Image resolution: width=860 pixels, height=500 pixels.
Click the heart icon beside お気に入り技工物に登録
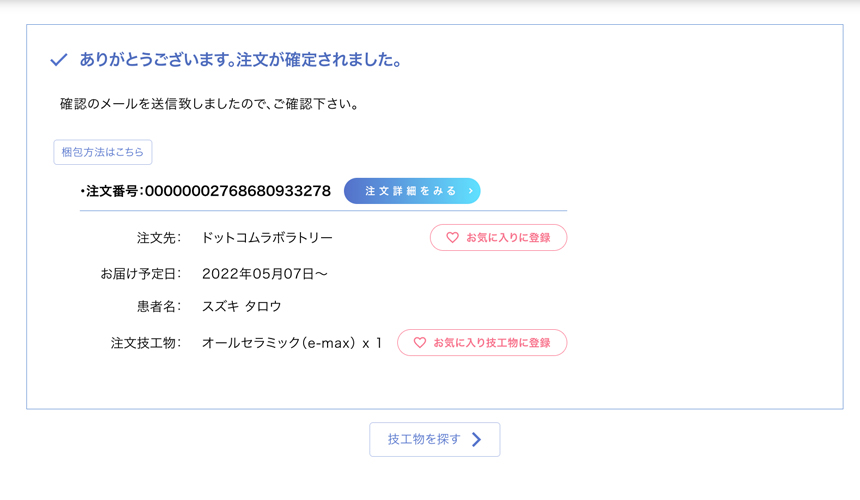[420, 343]
